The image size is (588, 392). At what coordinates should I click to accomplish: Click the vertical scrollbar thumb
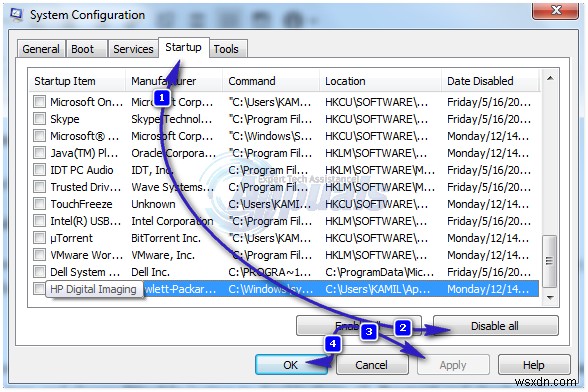click(550, 261)
